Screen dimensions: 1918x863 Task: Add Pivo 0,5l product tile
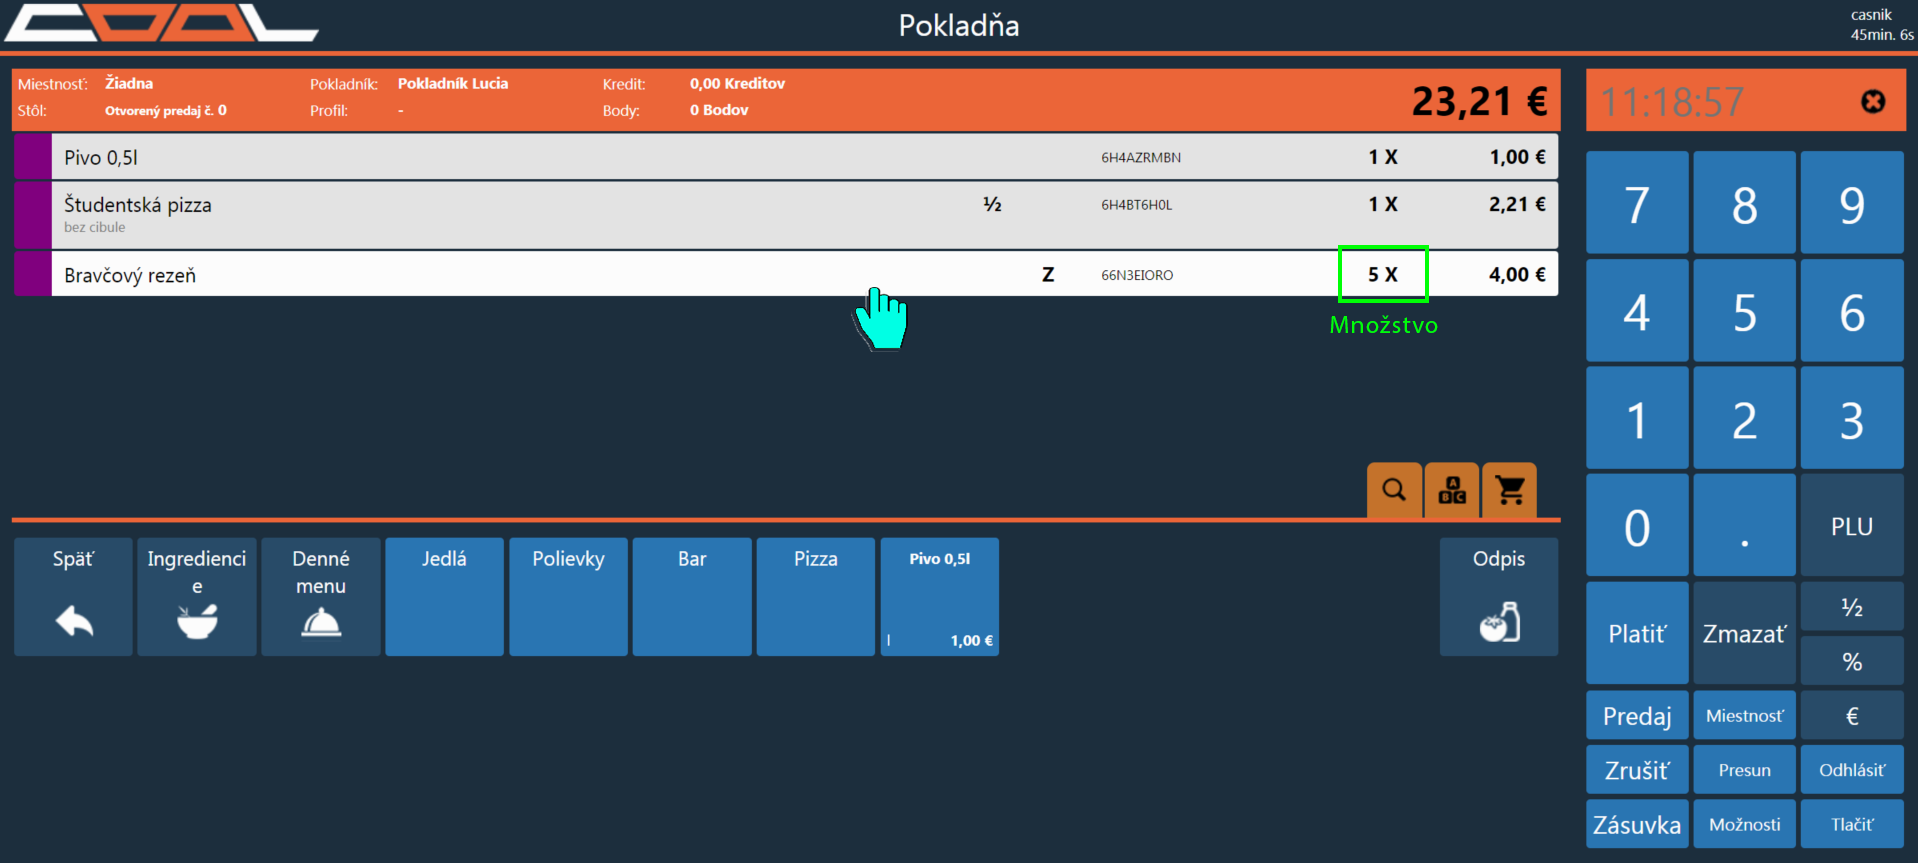(x=940, y=597)
